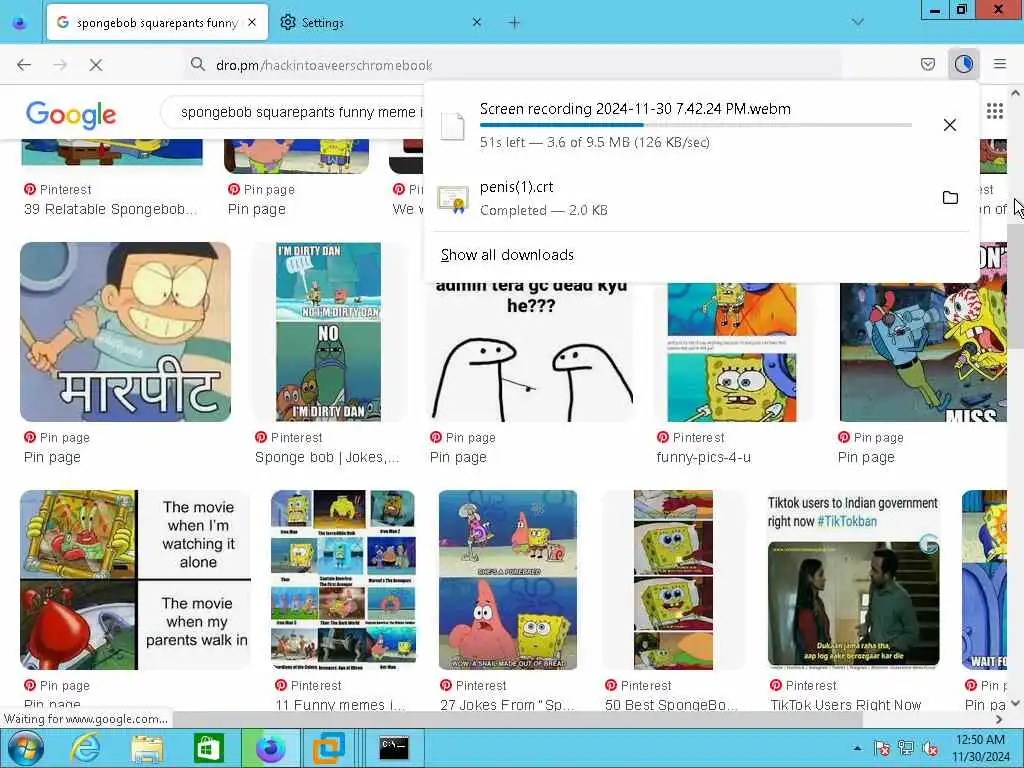Screen dimensions: 1024x768
Task: Cancel the Screen recording webm download
Action: tap(950, 125)
